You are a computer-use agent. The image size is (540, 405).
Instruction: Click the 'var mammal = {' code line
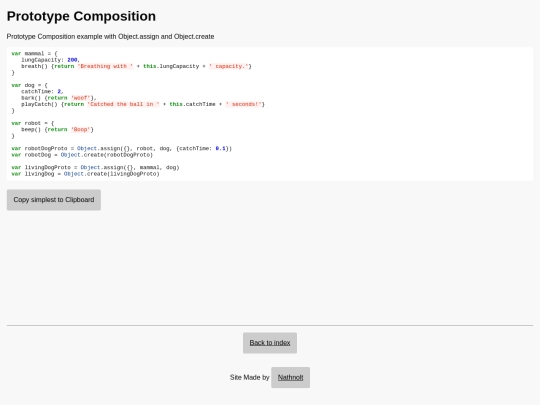point(34,53)
